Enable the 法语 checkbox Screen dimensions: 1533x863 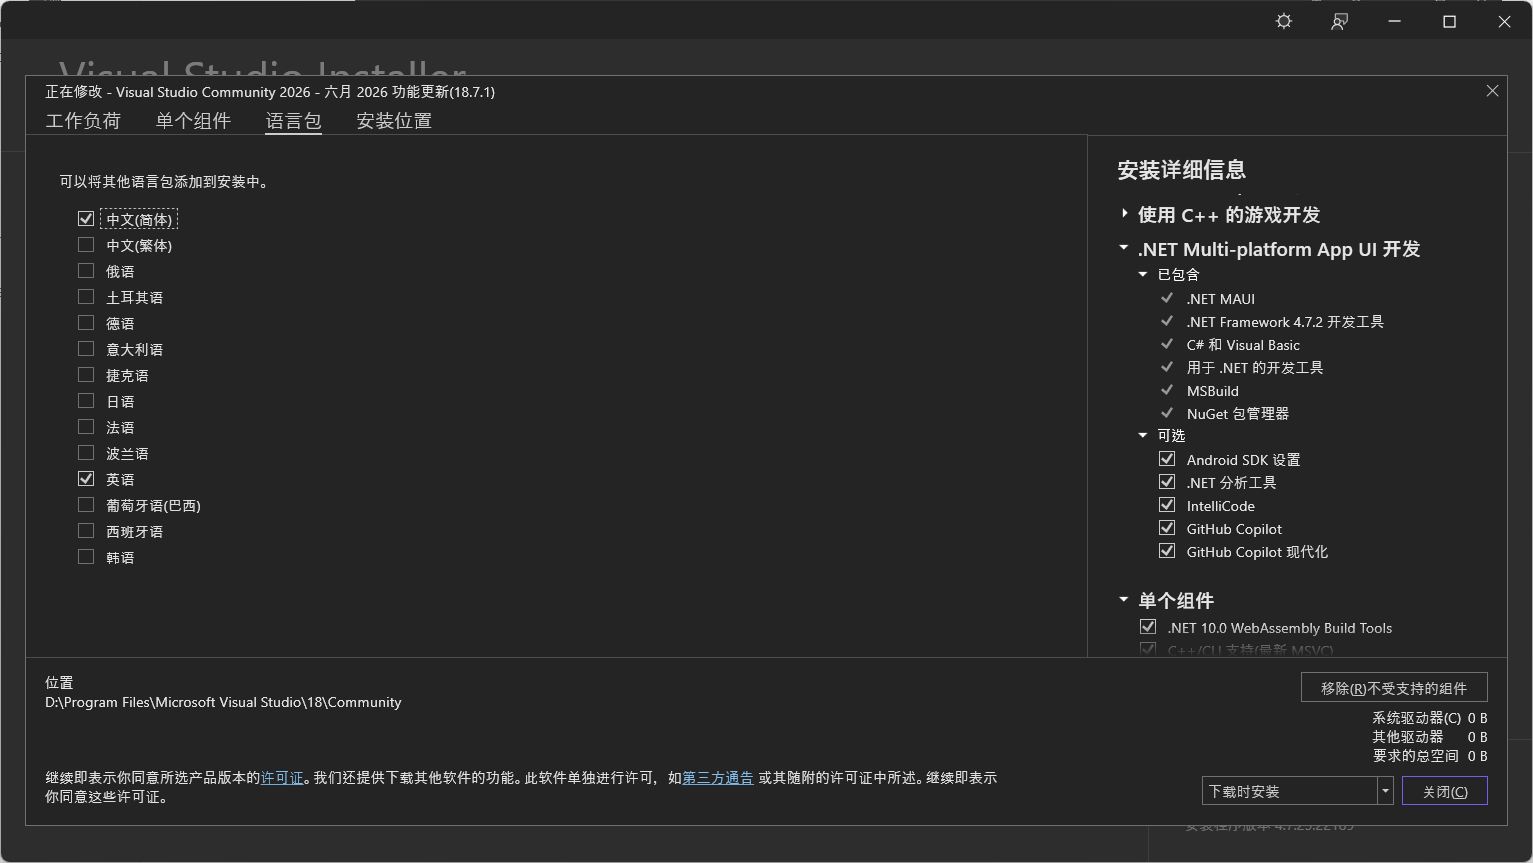point(86,427)
